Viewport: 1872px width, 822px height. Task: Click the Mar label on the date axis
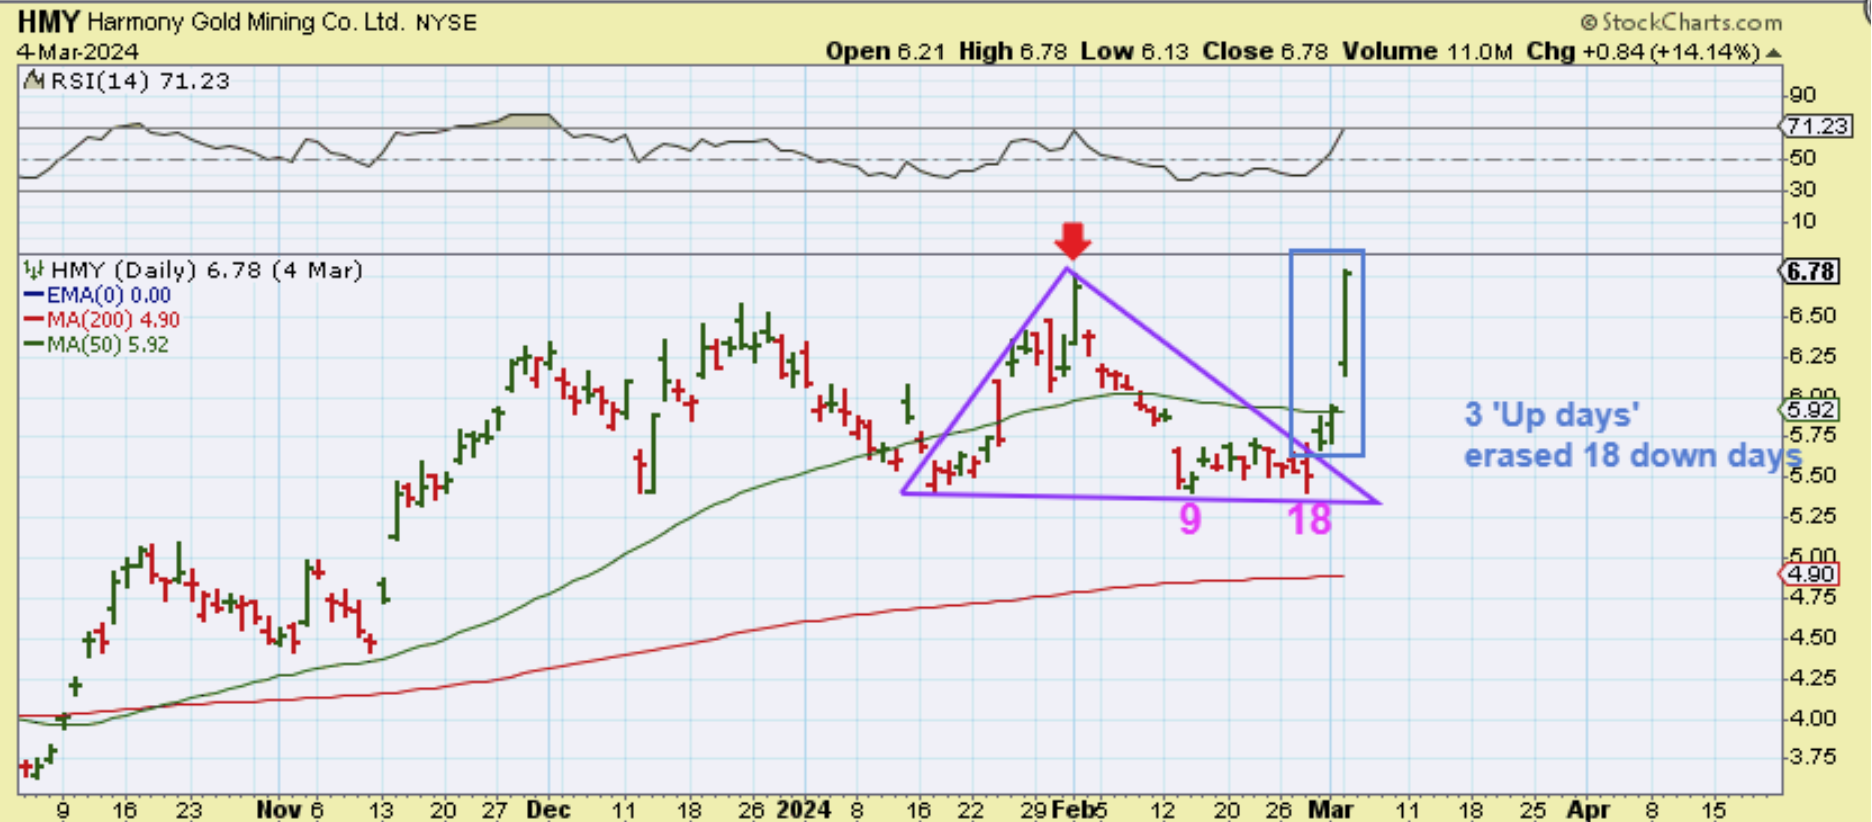coord(1331,809)
